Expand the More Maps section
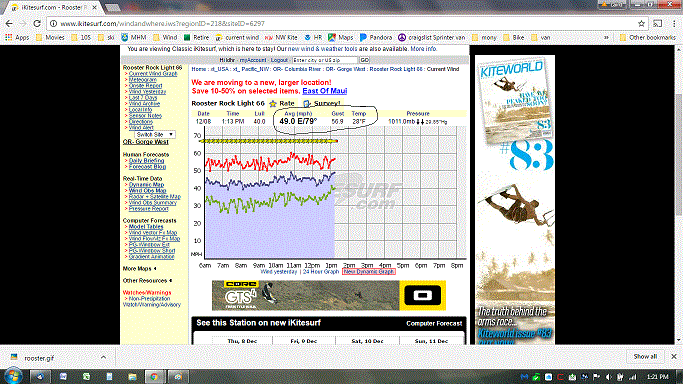This screenshot has height=384, width=683. point(139,269)
